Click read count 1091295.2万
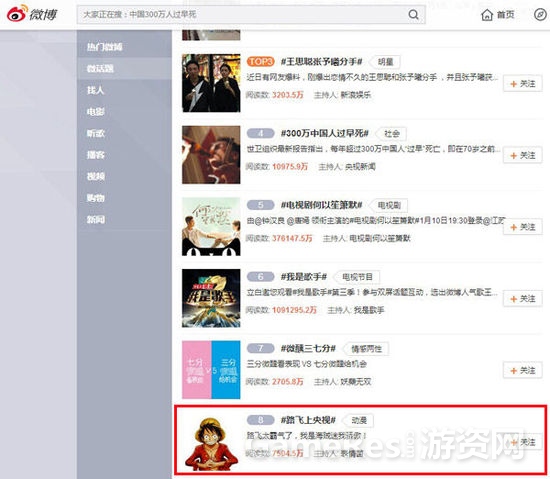The width and height of the screenshot is (550, 479). click(294, 310)
